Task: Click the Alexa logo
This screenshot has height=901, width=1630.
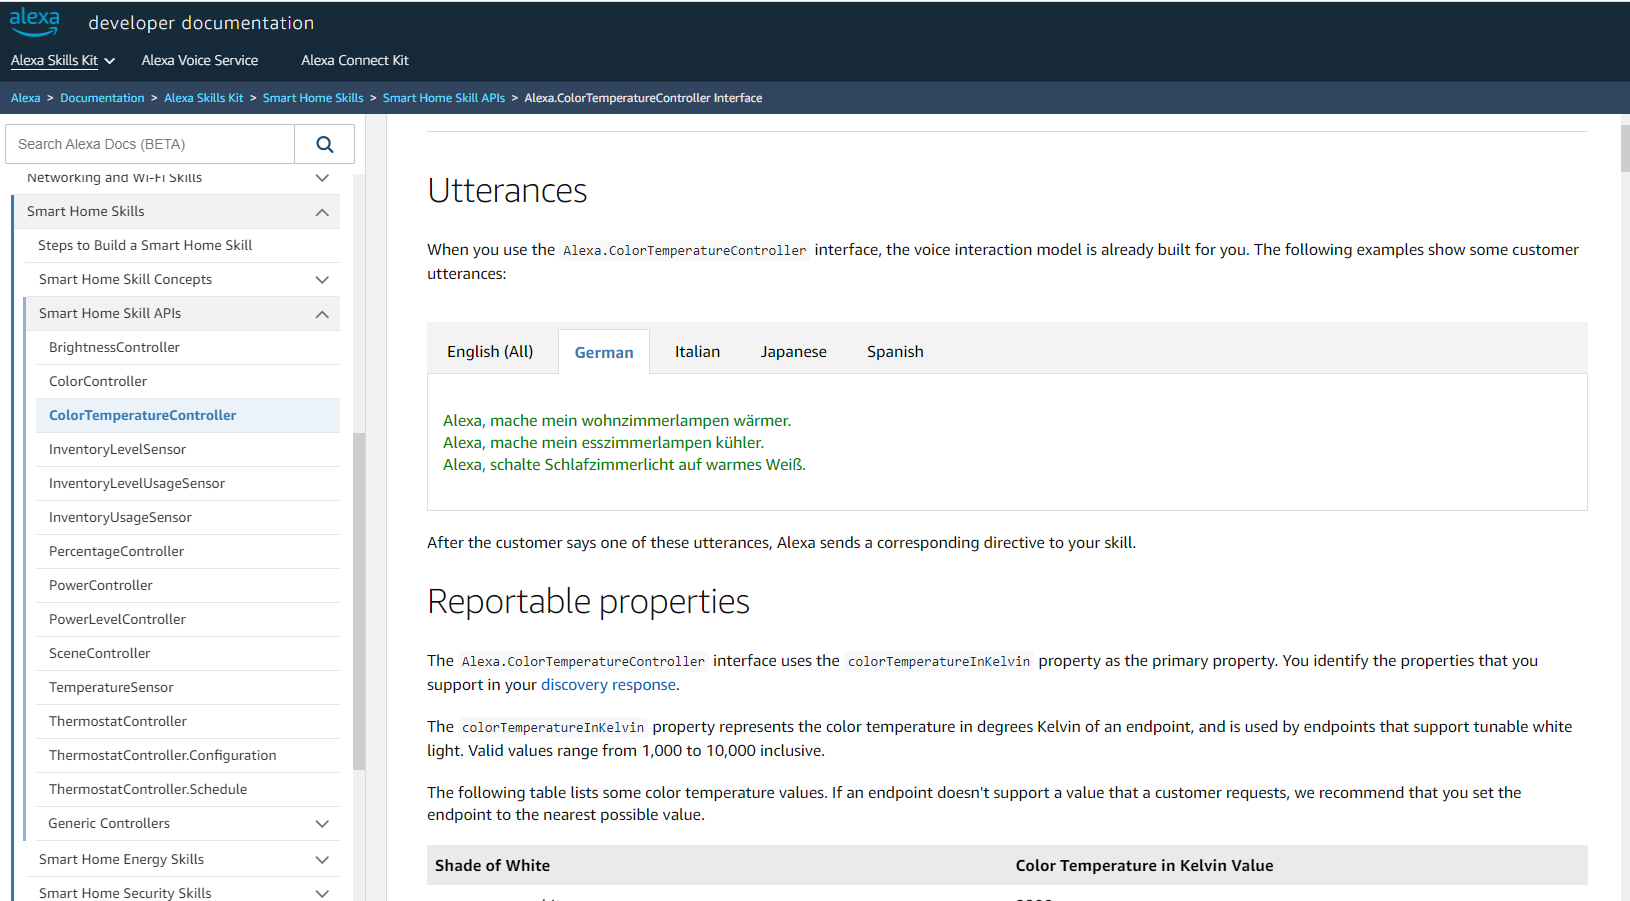Action: 35,22
